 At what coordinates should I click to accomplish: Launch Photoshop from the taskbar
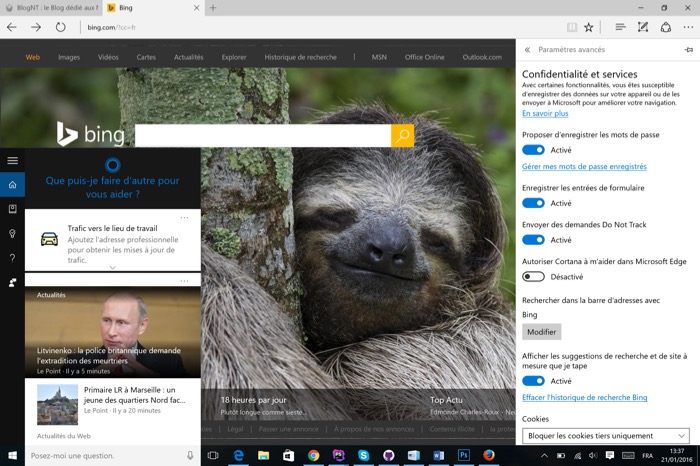point(464,456)
